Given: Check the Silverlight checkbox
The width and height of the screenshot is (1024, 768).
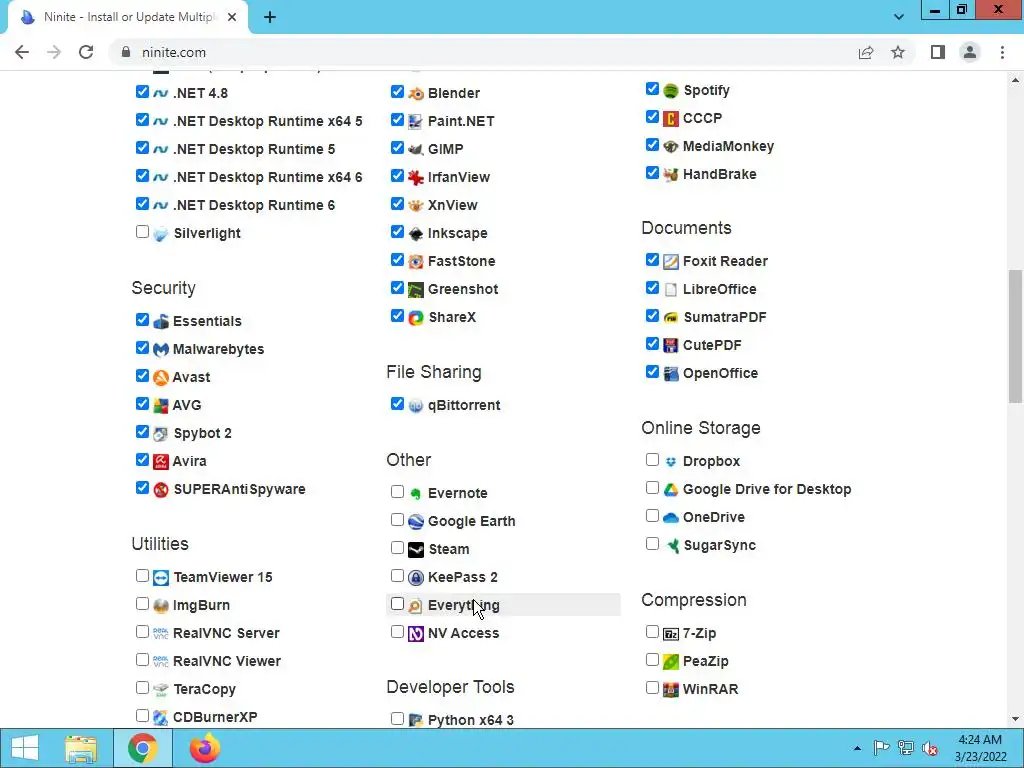Looking at the screenshot, I should [142, 232].
